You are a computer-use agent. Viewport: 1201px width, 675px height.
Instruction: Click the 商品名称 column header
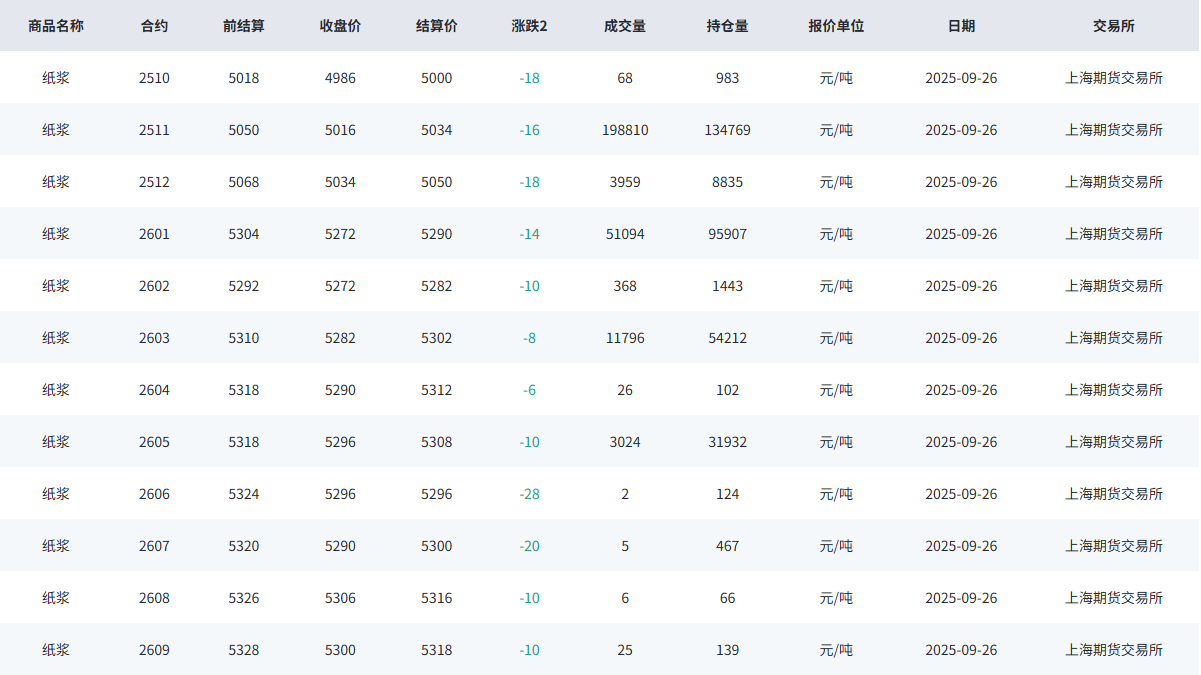pos(56,26)
